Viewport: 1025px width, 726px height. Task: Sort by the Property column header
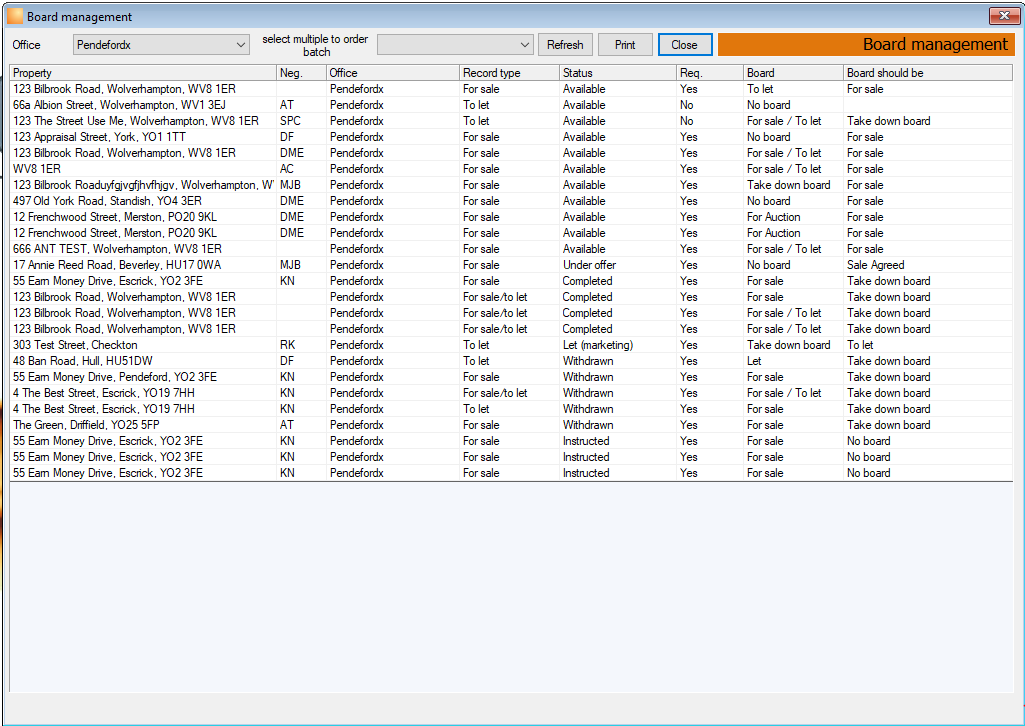coord(143,73)
